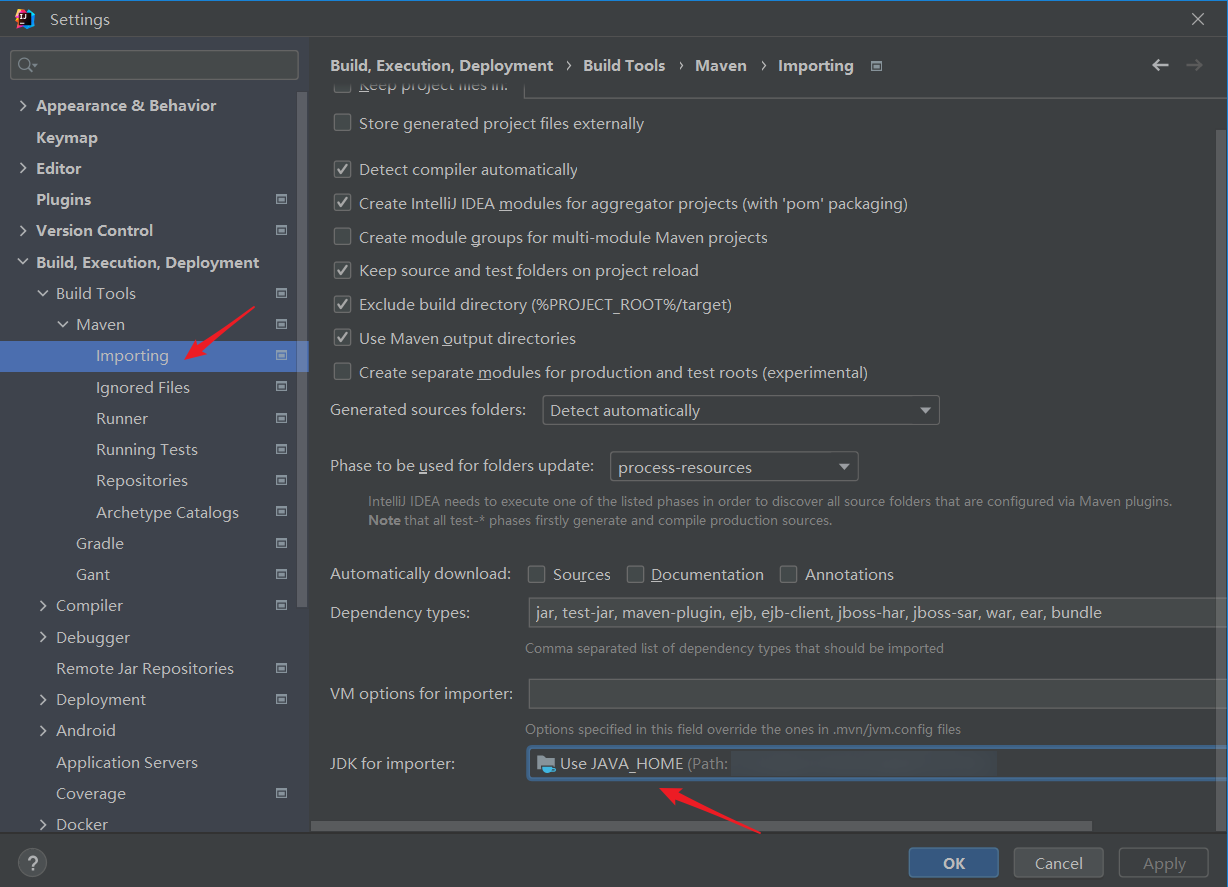This screenshot has width=1228, height=887.
Task: Toggle Use Maven output directories
Action: tap(342, 338)
